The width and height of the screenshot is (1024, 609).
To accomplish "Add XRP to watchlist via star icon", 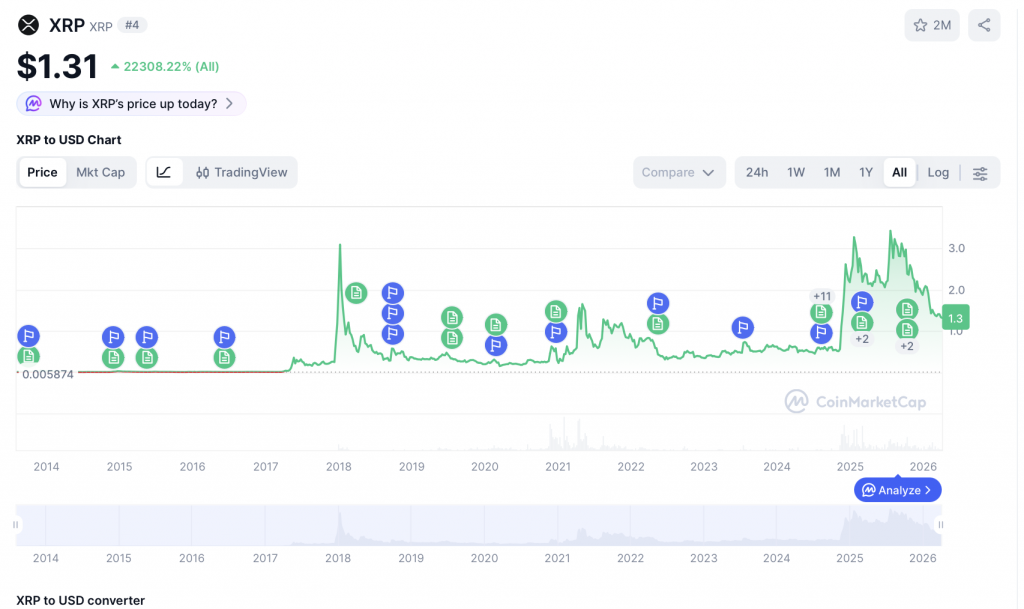I will click(920, 25).
